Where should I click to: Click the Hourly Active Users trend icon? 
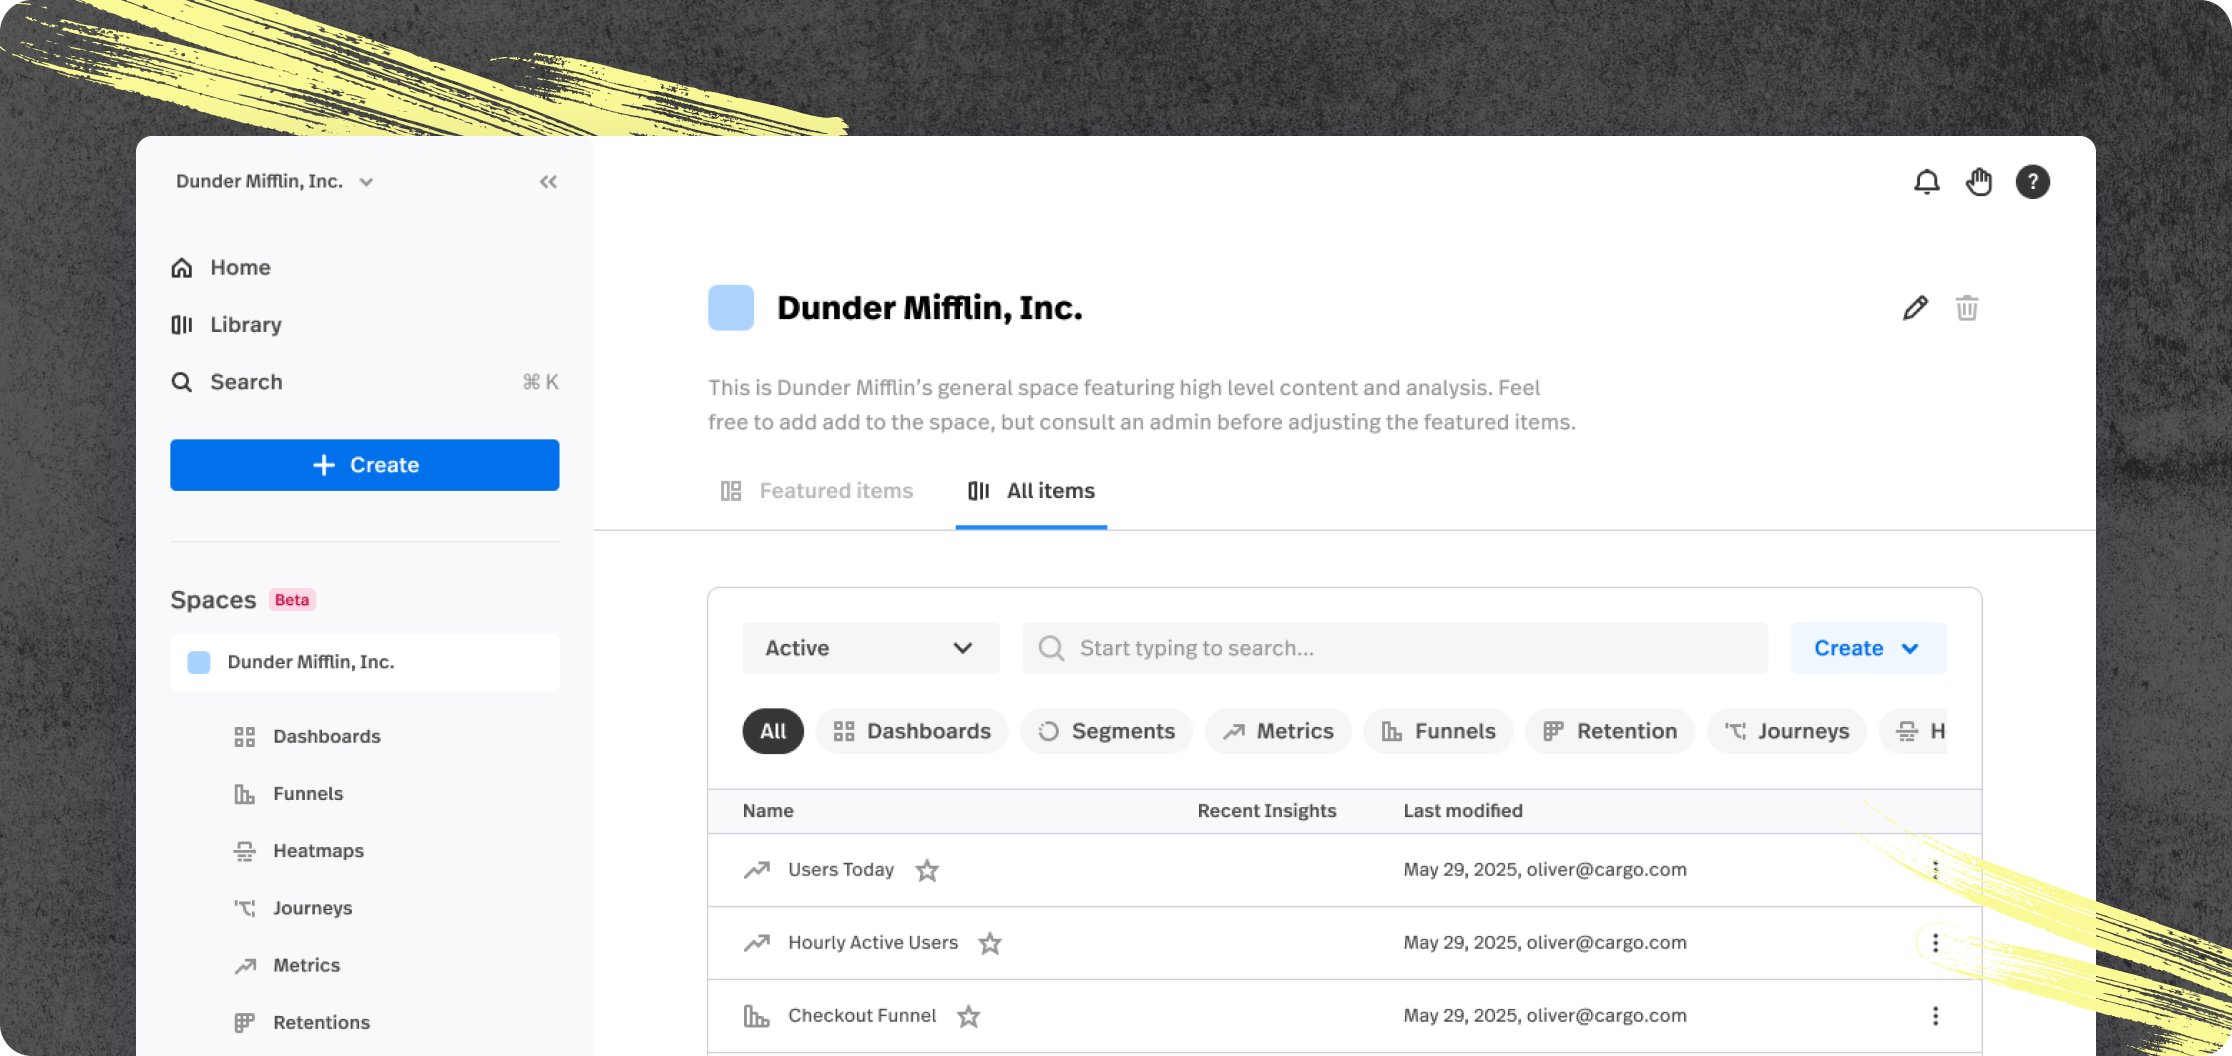click(757, 943)
